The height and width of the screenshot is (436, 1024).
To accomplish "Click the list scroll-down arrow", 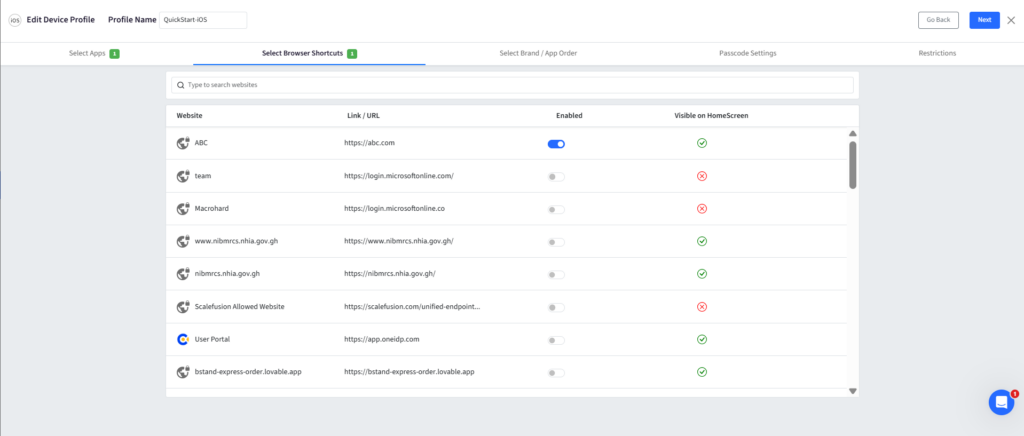I will click(852, 391).
